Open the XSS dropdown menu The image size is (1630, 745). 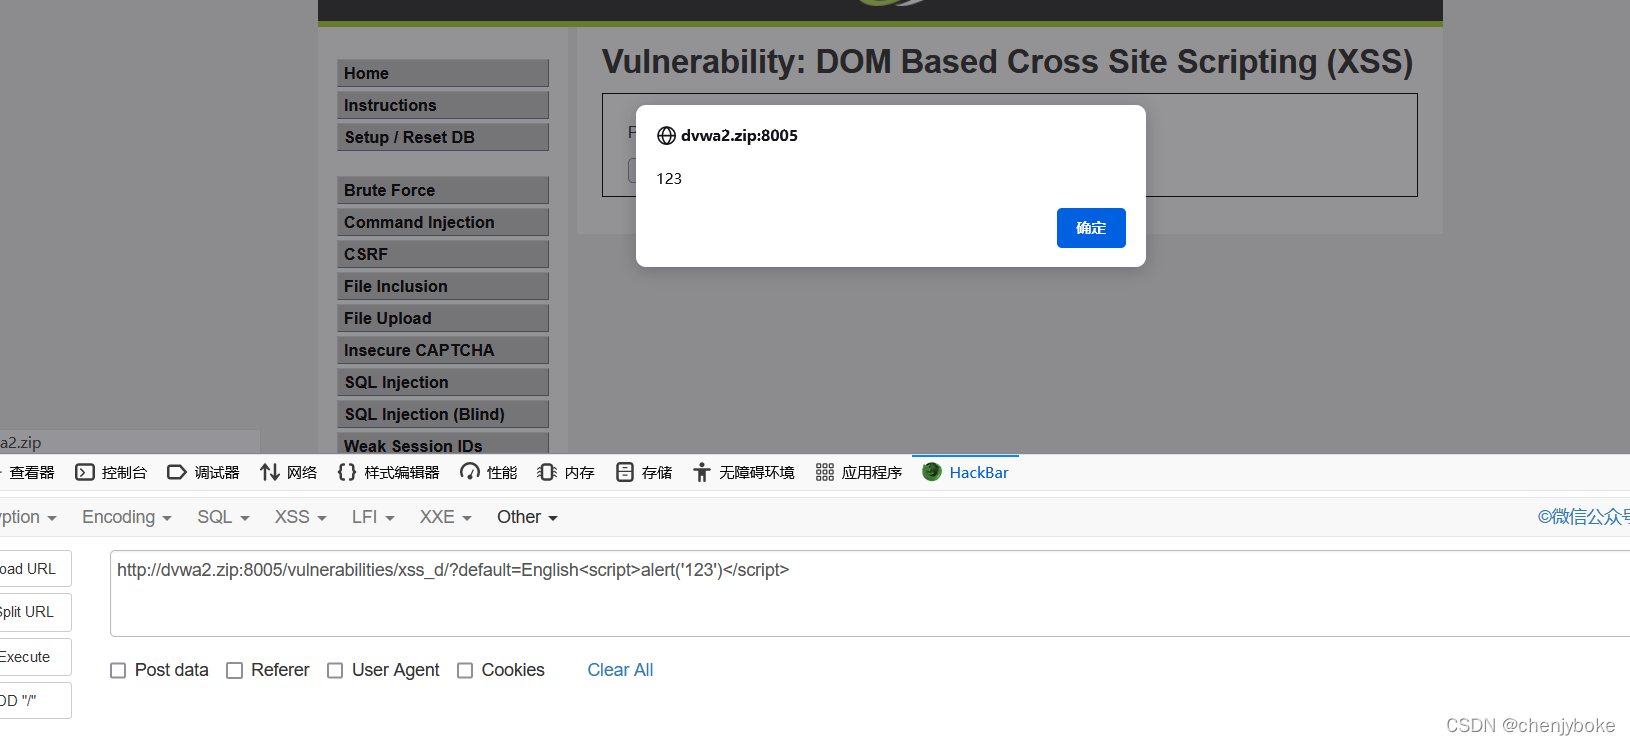(301, 517)
